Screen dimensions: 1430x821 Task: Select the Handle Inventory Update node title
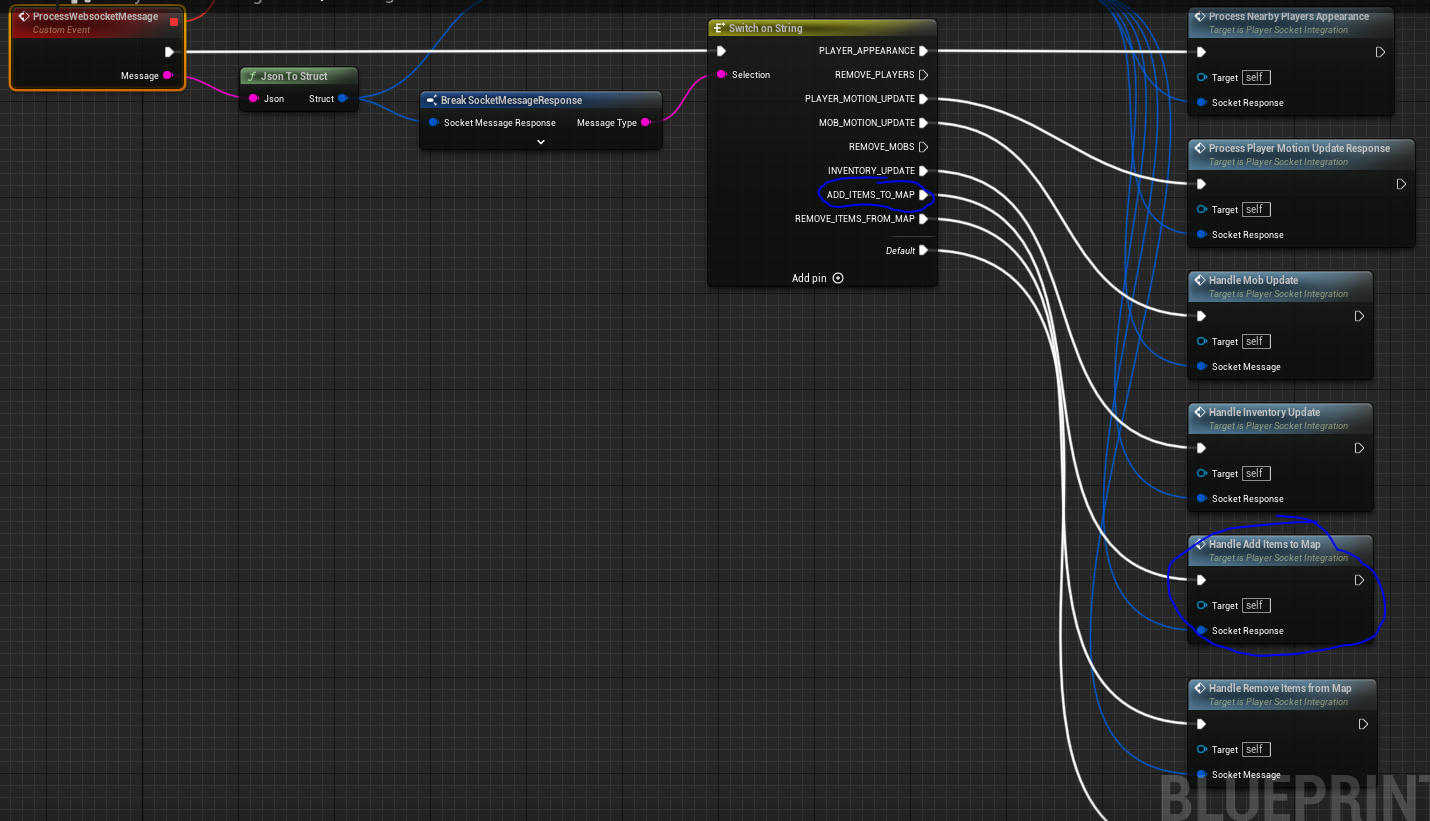[1264, 412]
